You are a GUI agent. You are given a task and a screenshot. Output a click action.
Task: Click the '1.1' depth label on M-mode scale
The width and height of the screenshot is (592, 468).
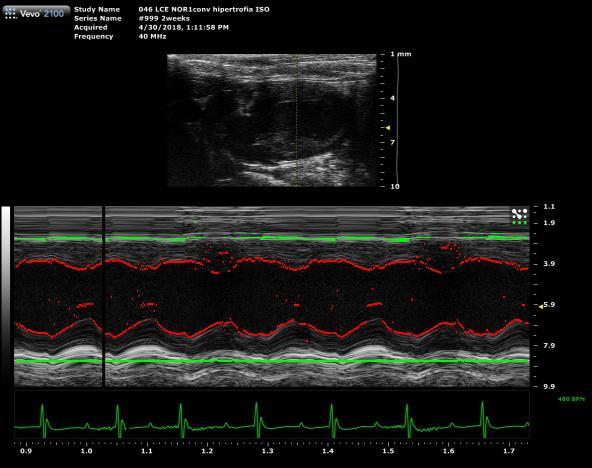click(549, 206)
